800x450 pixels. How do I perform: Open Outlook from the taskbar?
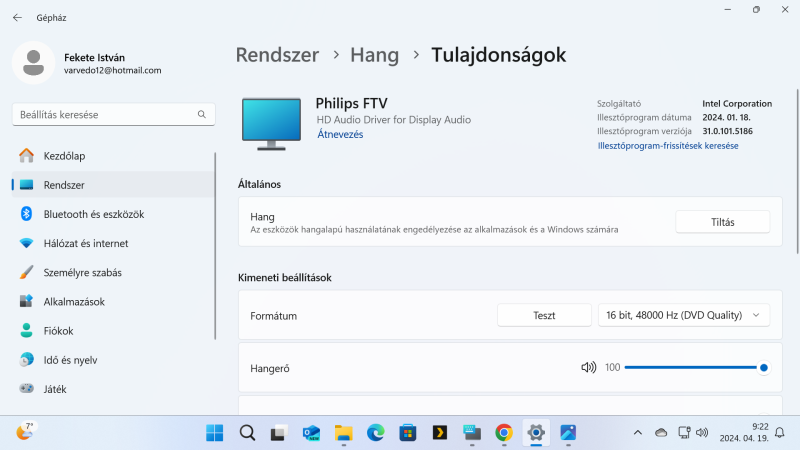(311, 433)
